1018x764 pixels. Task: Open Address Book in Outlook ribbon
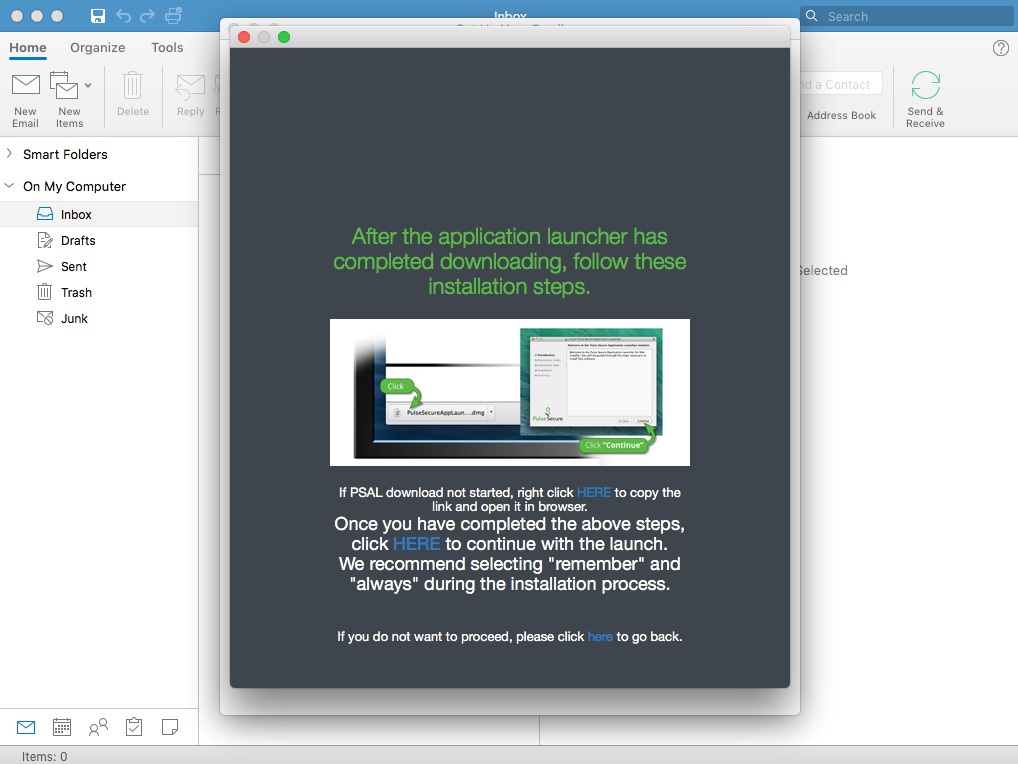[841, 115]
